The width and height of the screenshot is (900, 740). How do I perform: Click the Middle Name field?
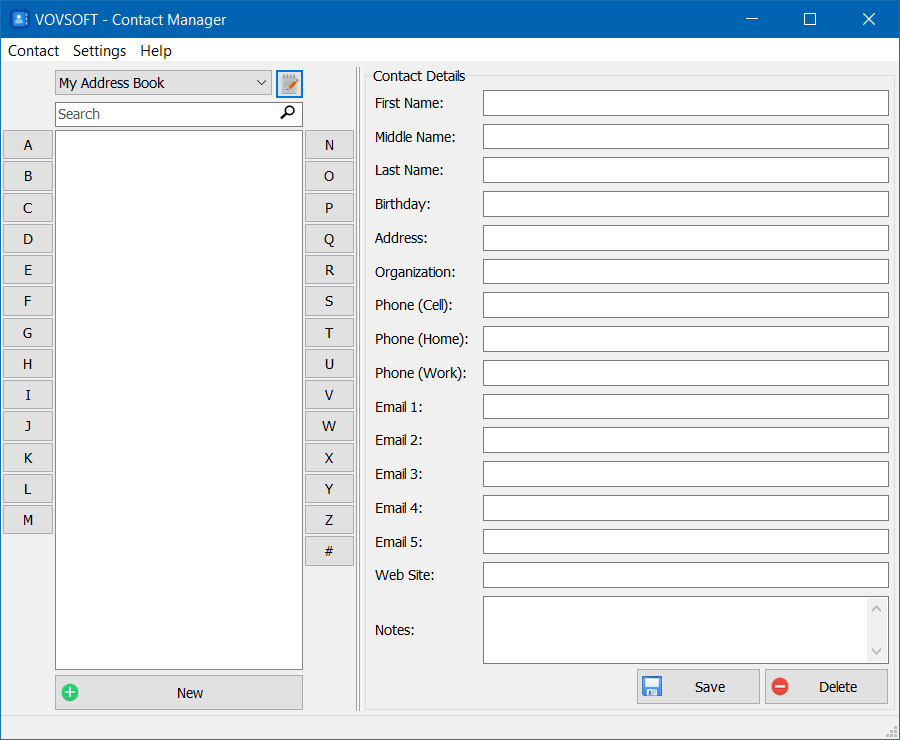[x=685, y=137]
